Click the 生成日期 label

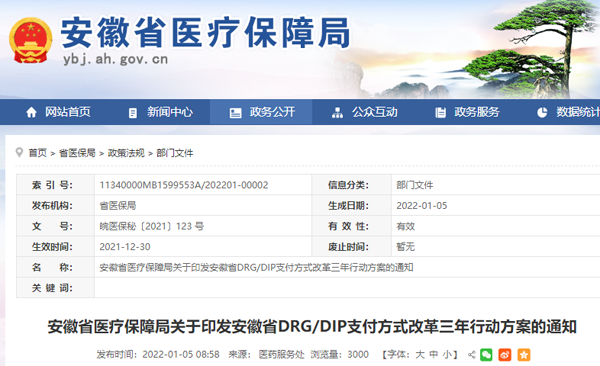pyautogui.click(x=348, y=206)
